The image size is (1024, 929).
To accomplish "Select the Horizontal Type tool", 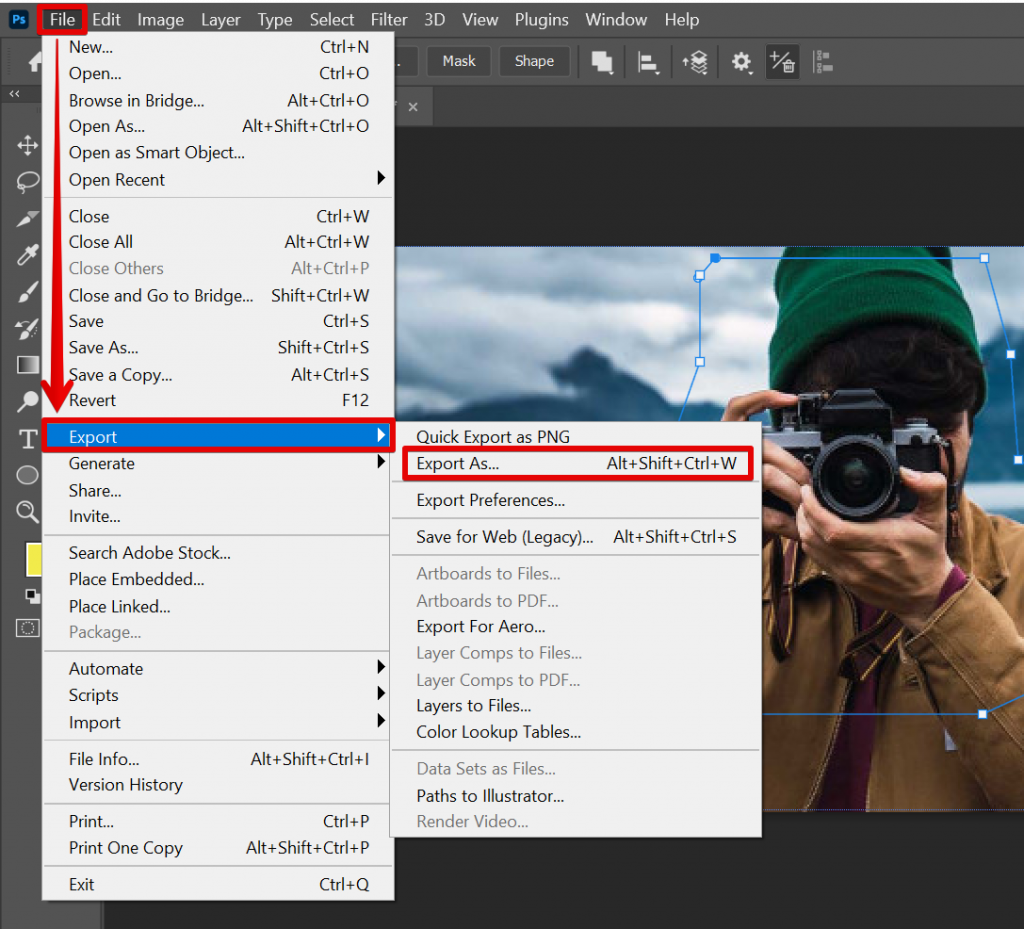I will 27,439.
